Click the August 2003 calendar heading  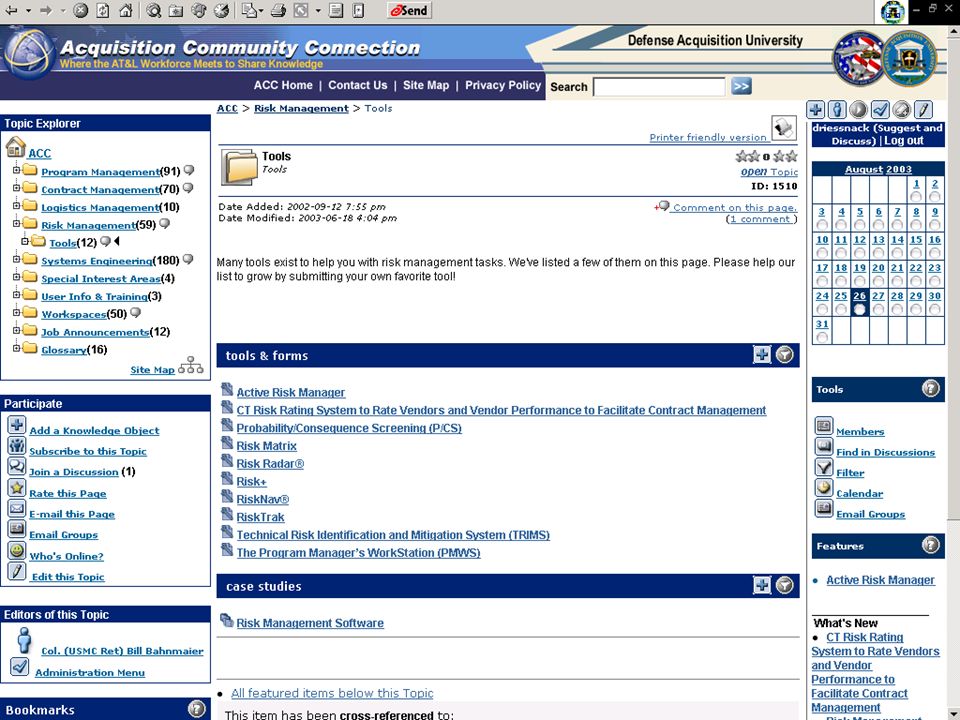coord(878,169)
